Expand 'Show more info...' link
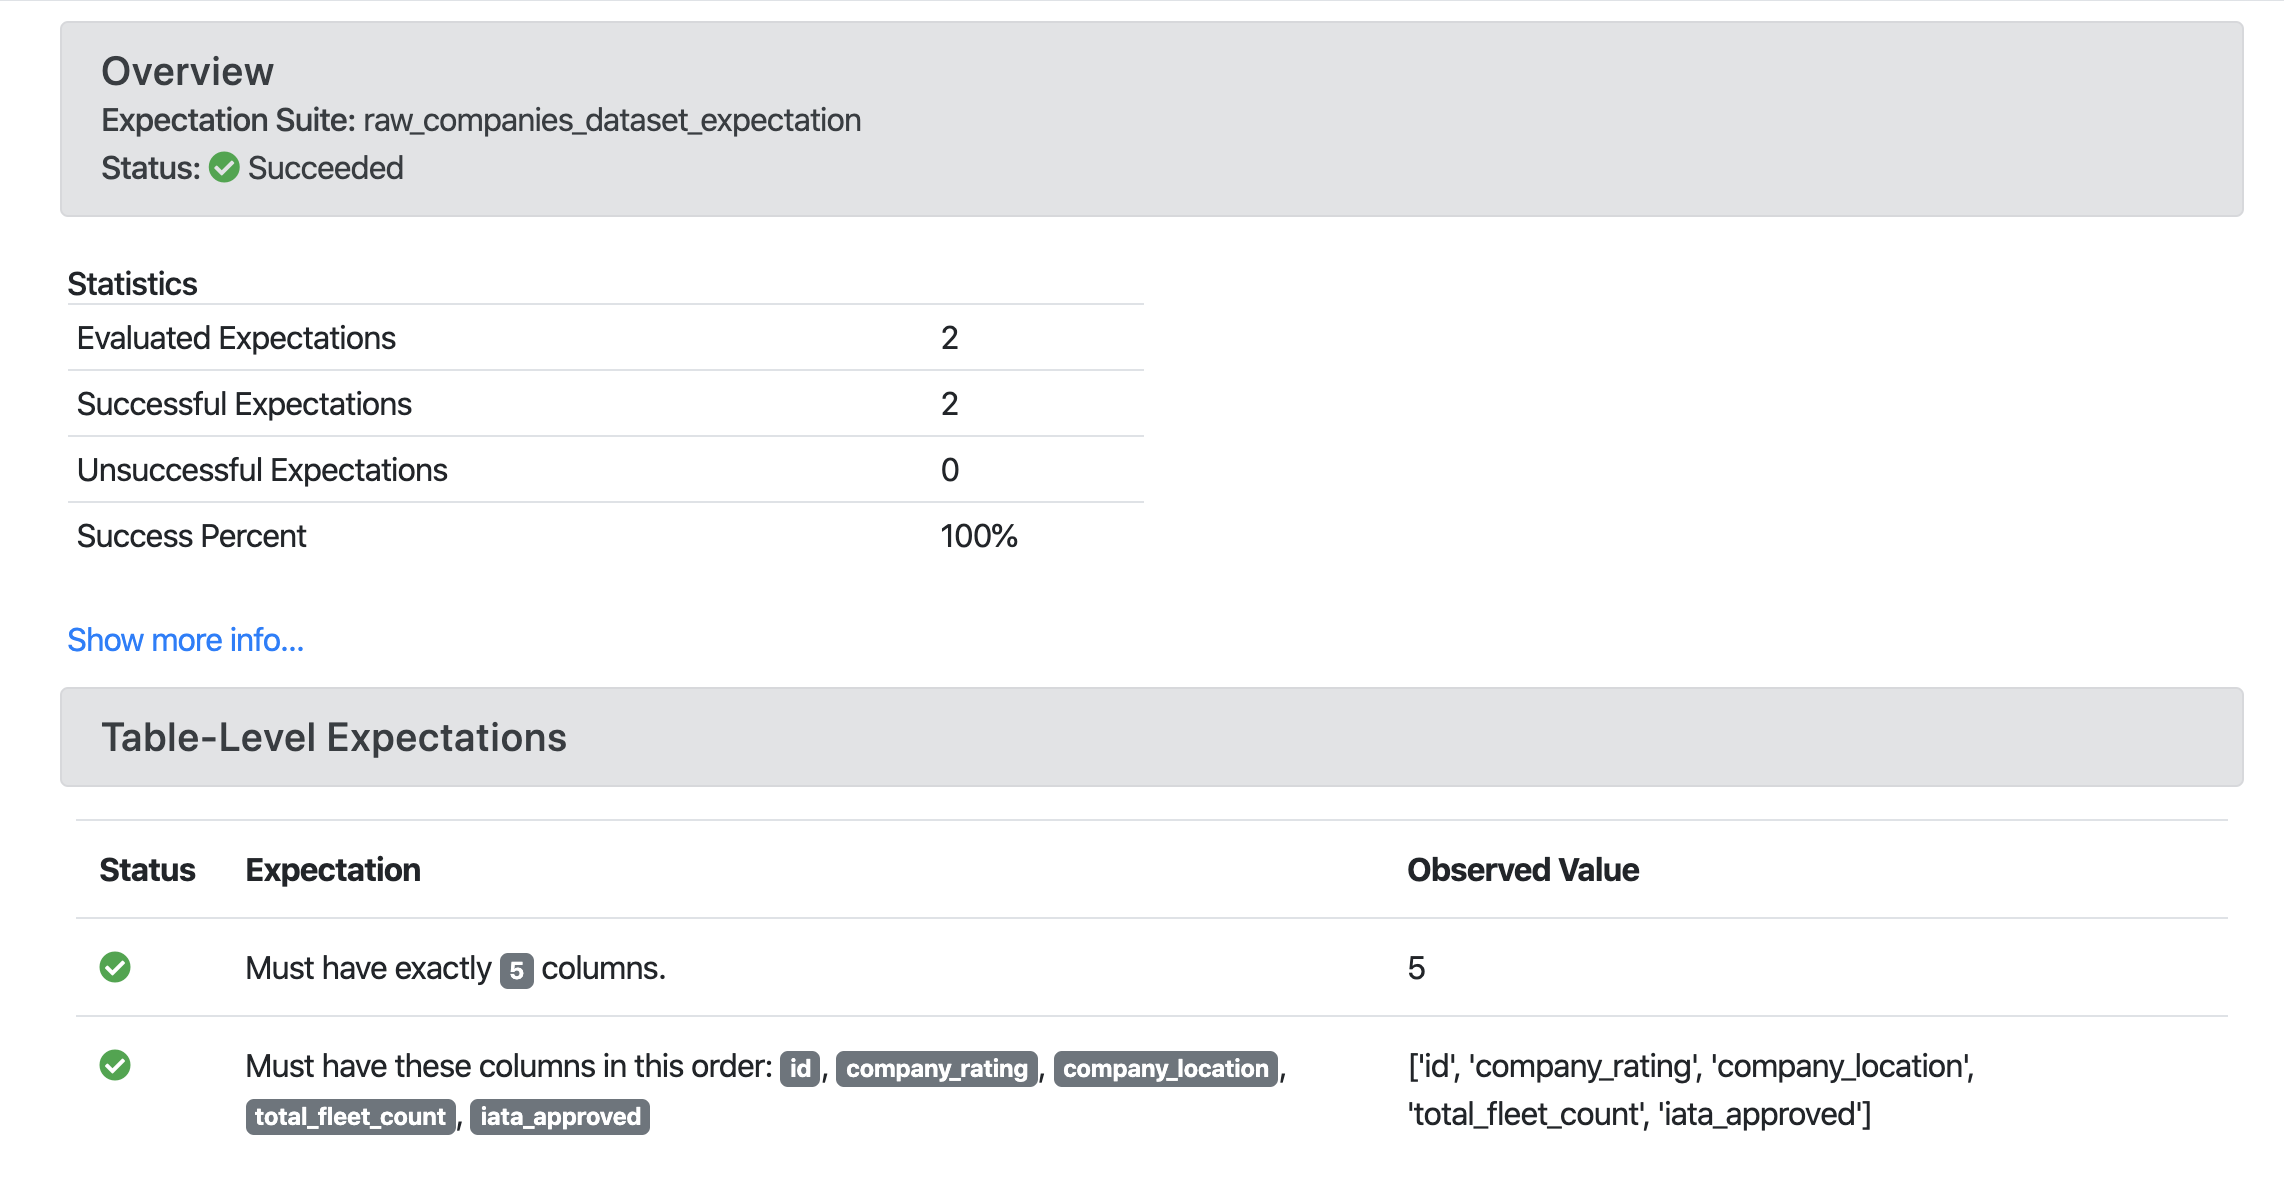Screen dimensions: 2284x1200 (x=185, y=640)
